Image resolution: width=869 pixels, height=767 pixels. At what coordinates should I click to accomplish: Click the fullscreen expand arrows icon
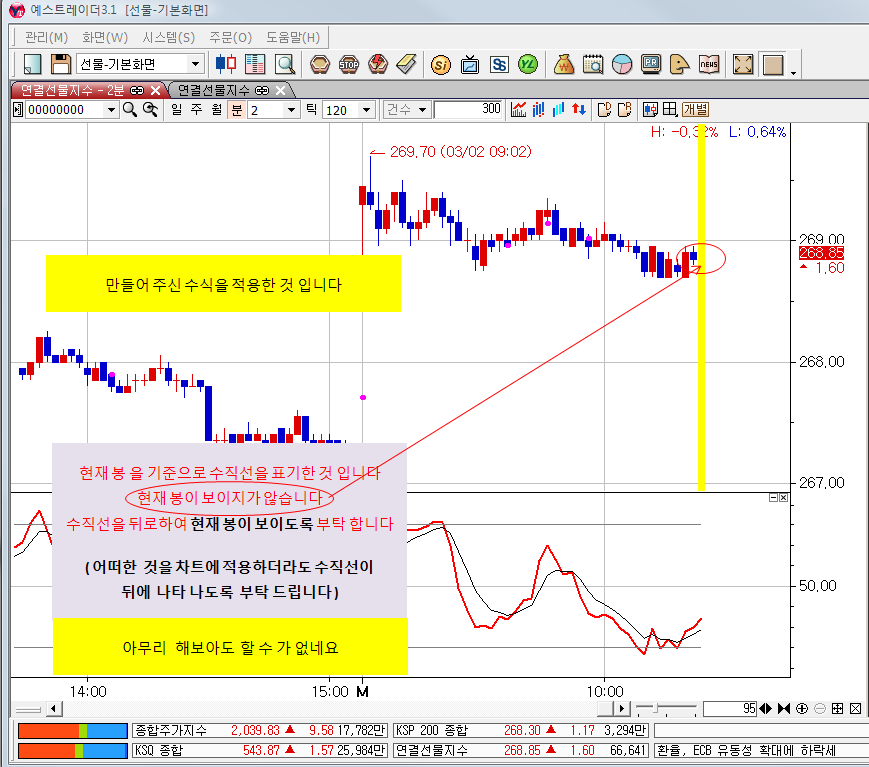(743, 64)
